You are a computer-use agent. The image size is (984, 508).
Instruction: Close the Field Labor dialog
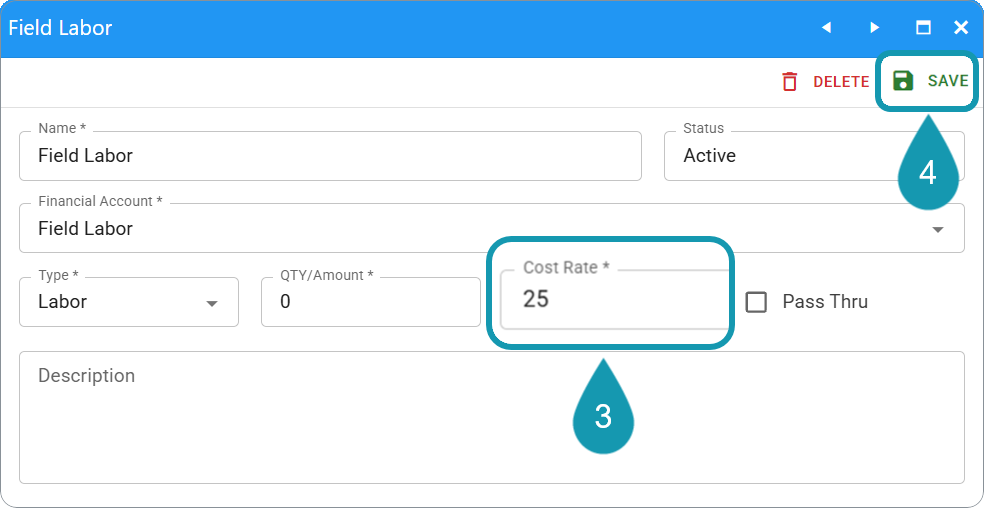pos(961,28)
